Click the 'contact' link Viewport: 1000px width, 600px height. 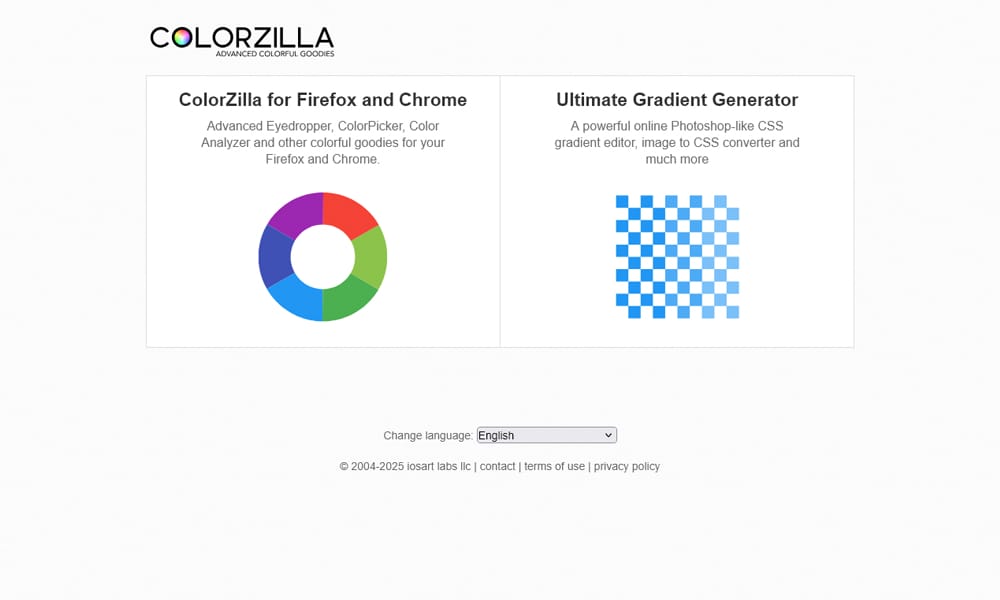tap(498, 466)
